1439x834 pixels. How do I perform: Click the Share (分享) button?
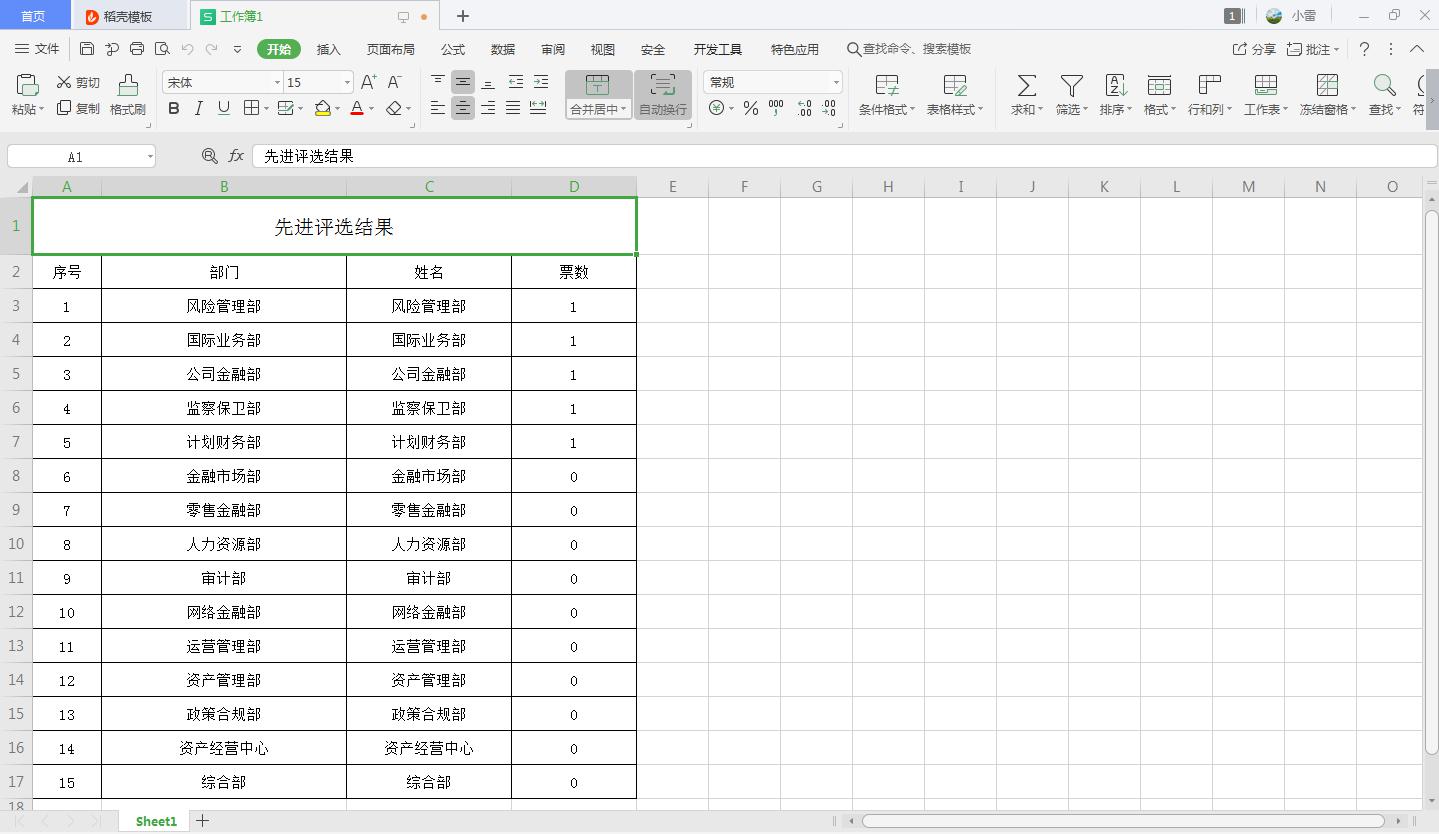click(1254, 49)
